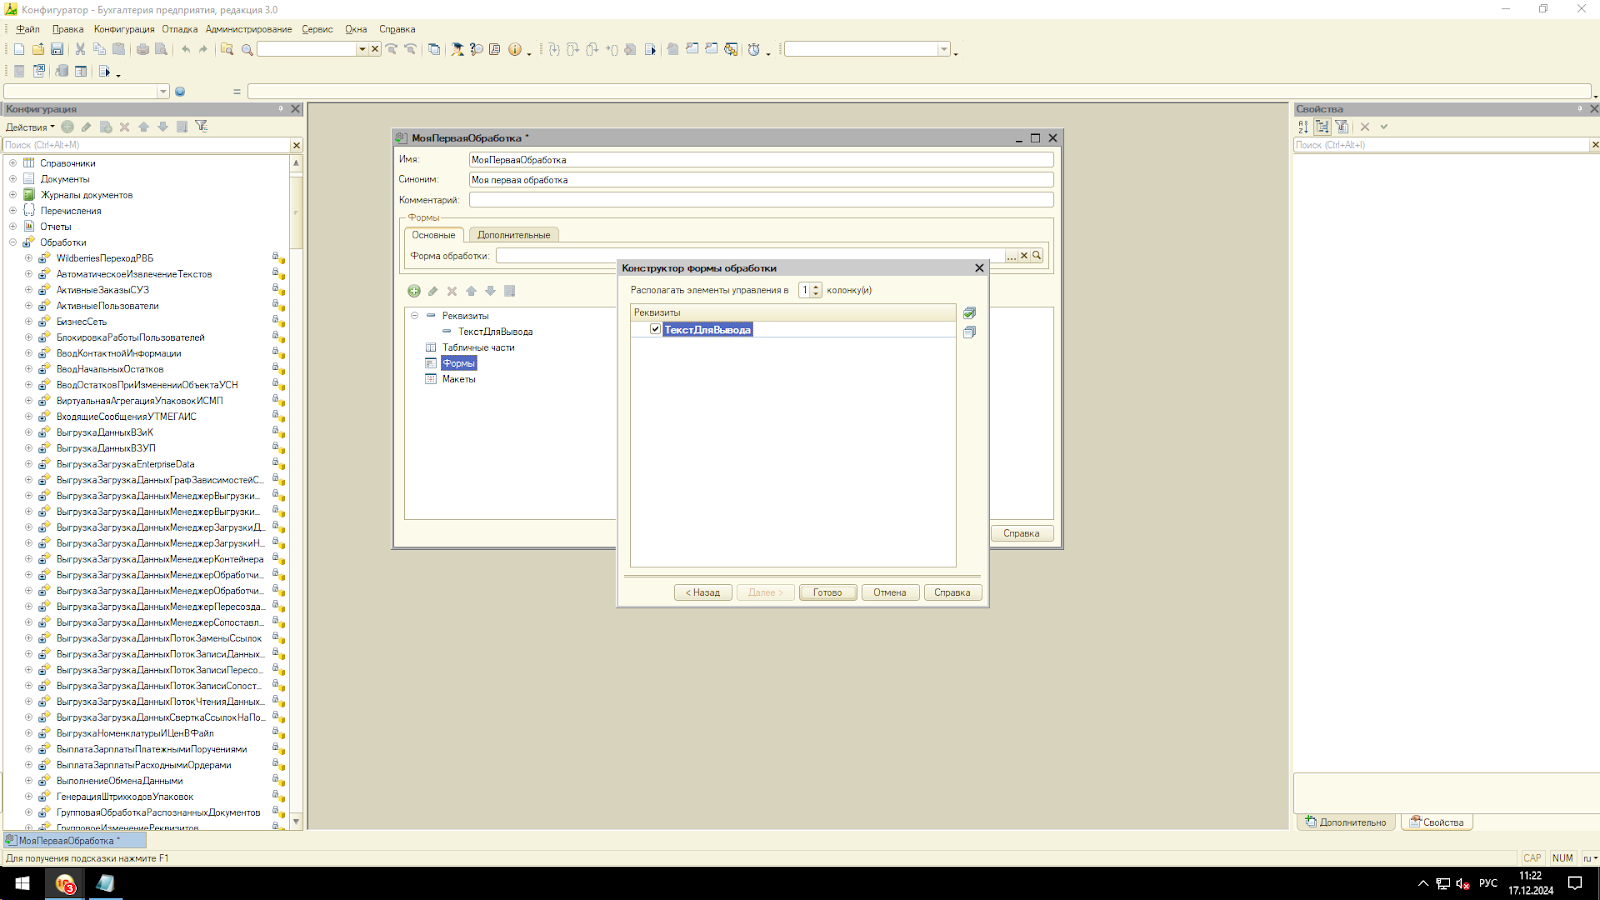Switch to the Основные tab

[433, 235]
